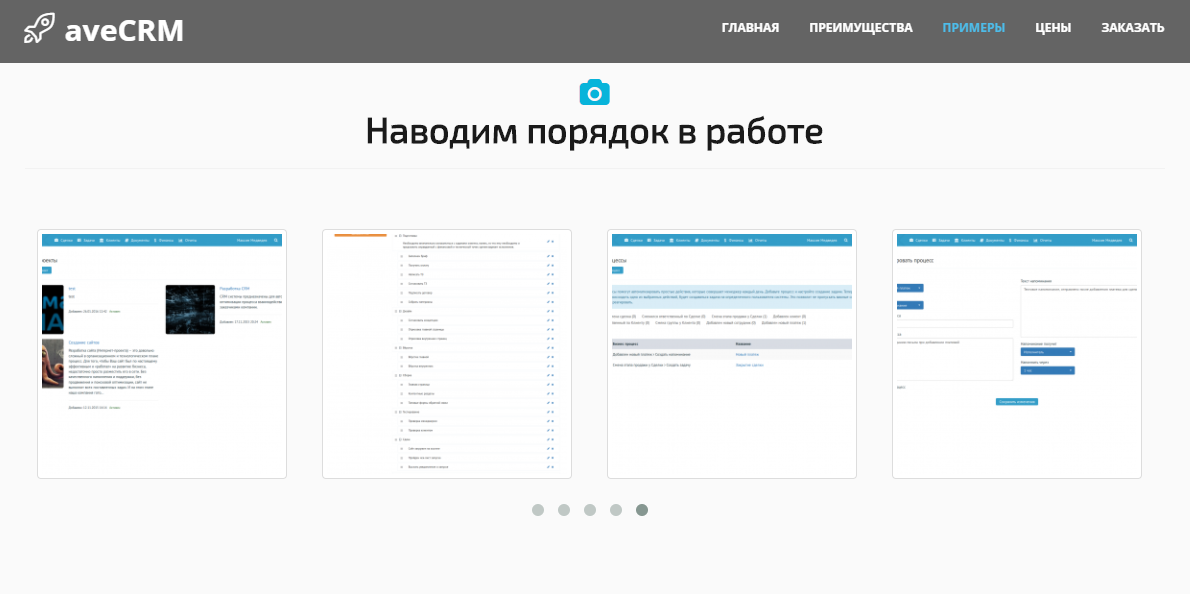Click the orange progress bar in the checklist screenshot
Viewport: 1190px width, 594px height.
(360, 234)
